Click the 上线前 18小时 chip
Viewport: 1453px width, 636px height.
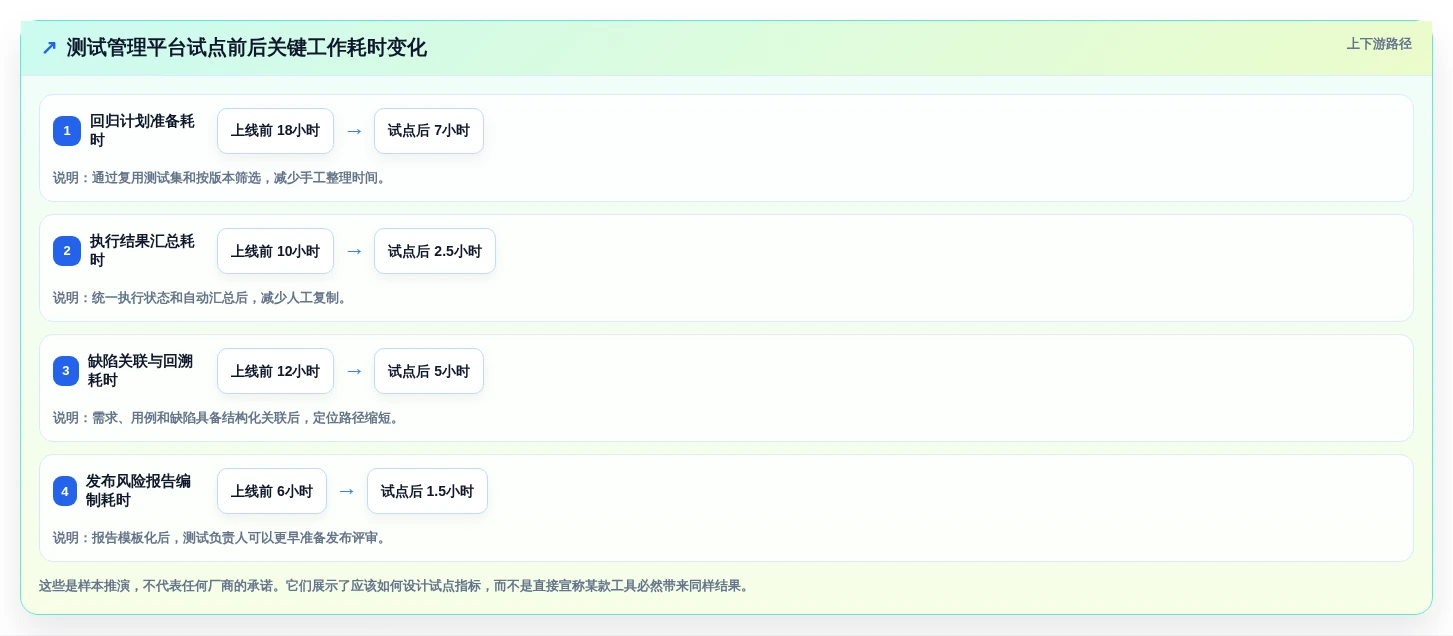275,131
